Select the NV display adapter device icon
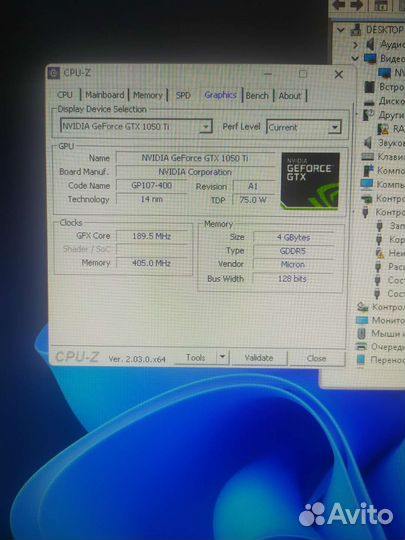This screenshot has height=540, width=405. [x=384, y=73]
